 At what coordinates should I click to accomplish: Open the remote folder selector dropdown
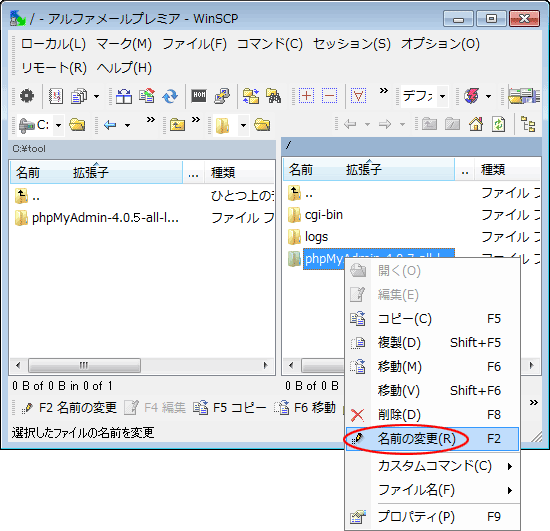click(x=243, y=125)
